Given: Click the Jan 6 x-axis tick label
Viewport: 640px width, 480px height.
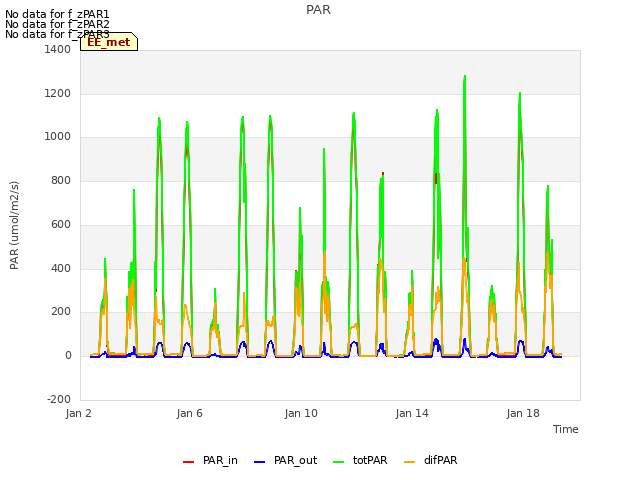Looking at the screenshot, I should pos(189,413).
